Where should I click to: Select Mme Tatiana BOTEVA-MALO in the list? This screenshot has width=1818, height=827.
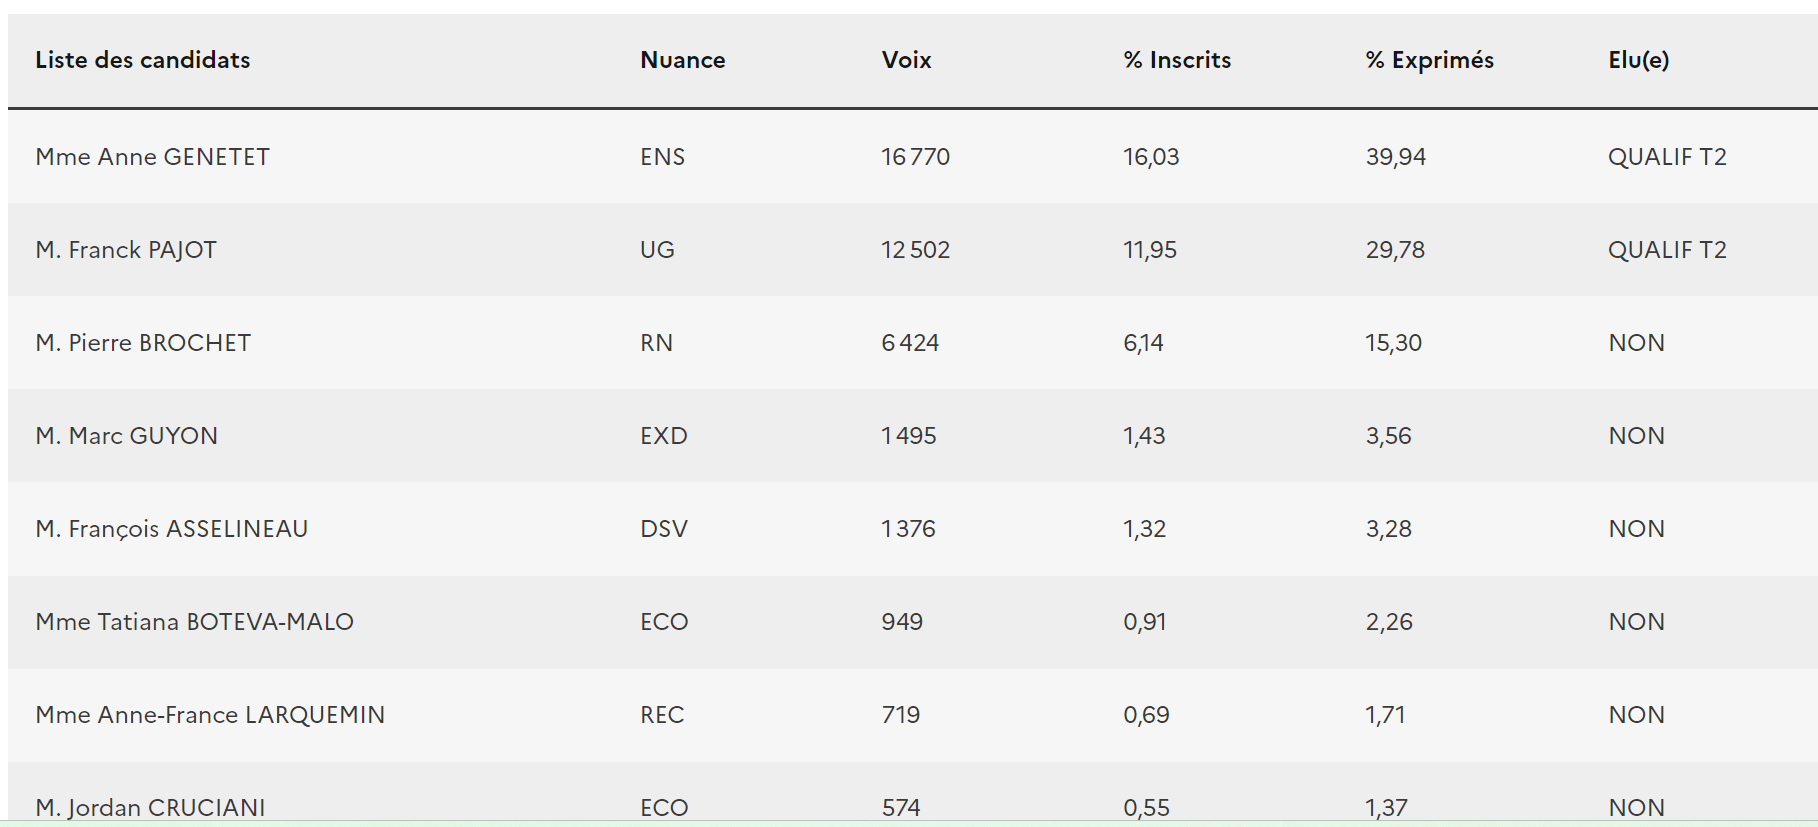point(194,622)
